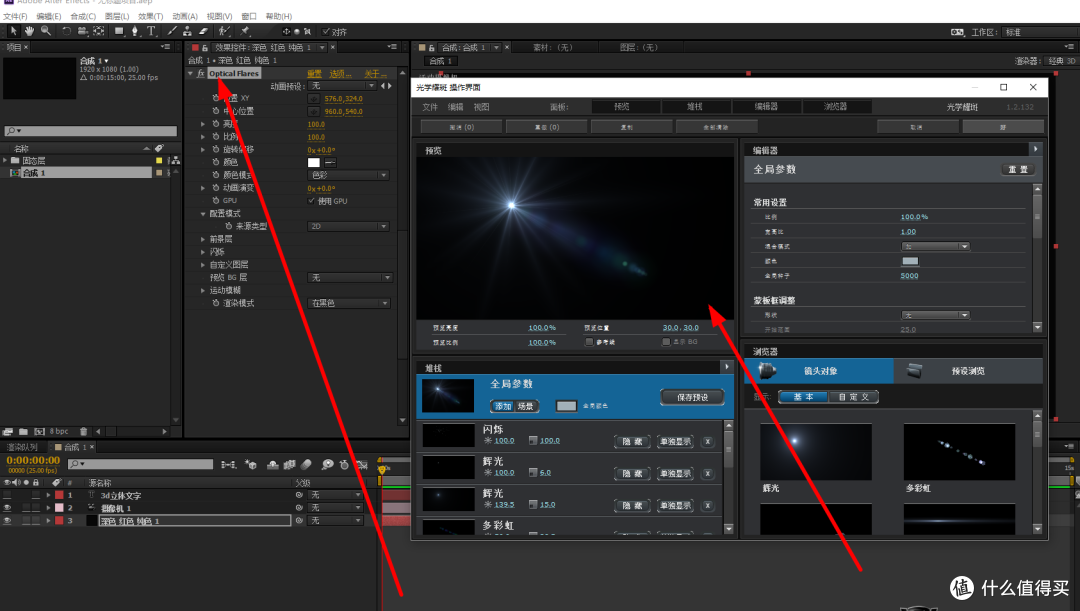This screenshot has height=611, width=1080.
Task: Select the Clone Stamp tool
Action: tap(187, 31)
